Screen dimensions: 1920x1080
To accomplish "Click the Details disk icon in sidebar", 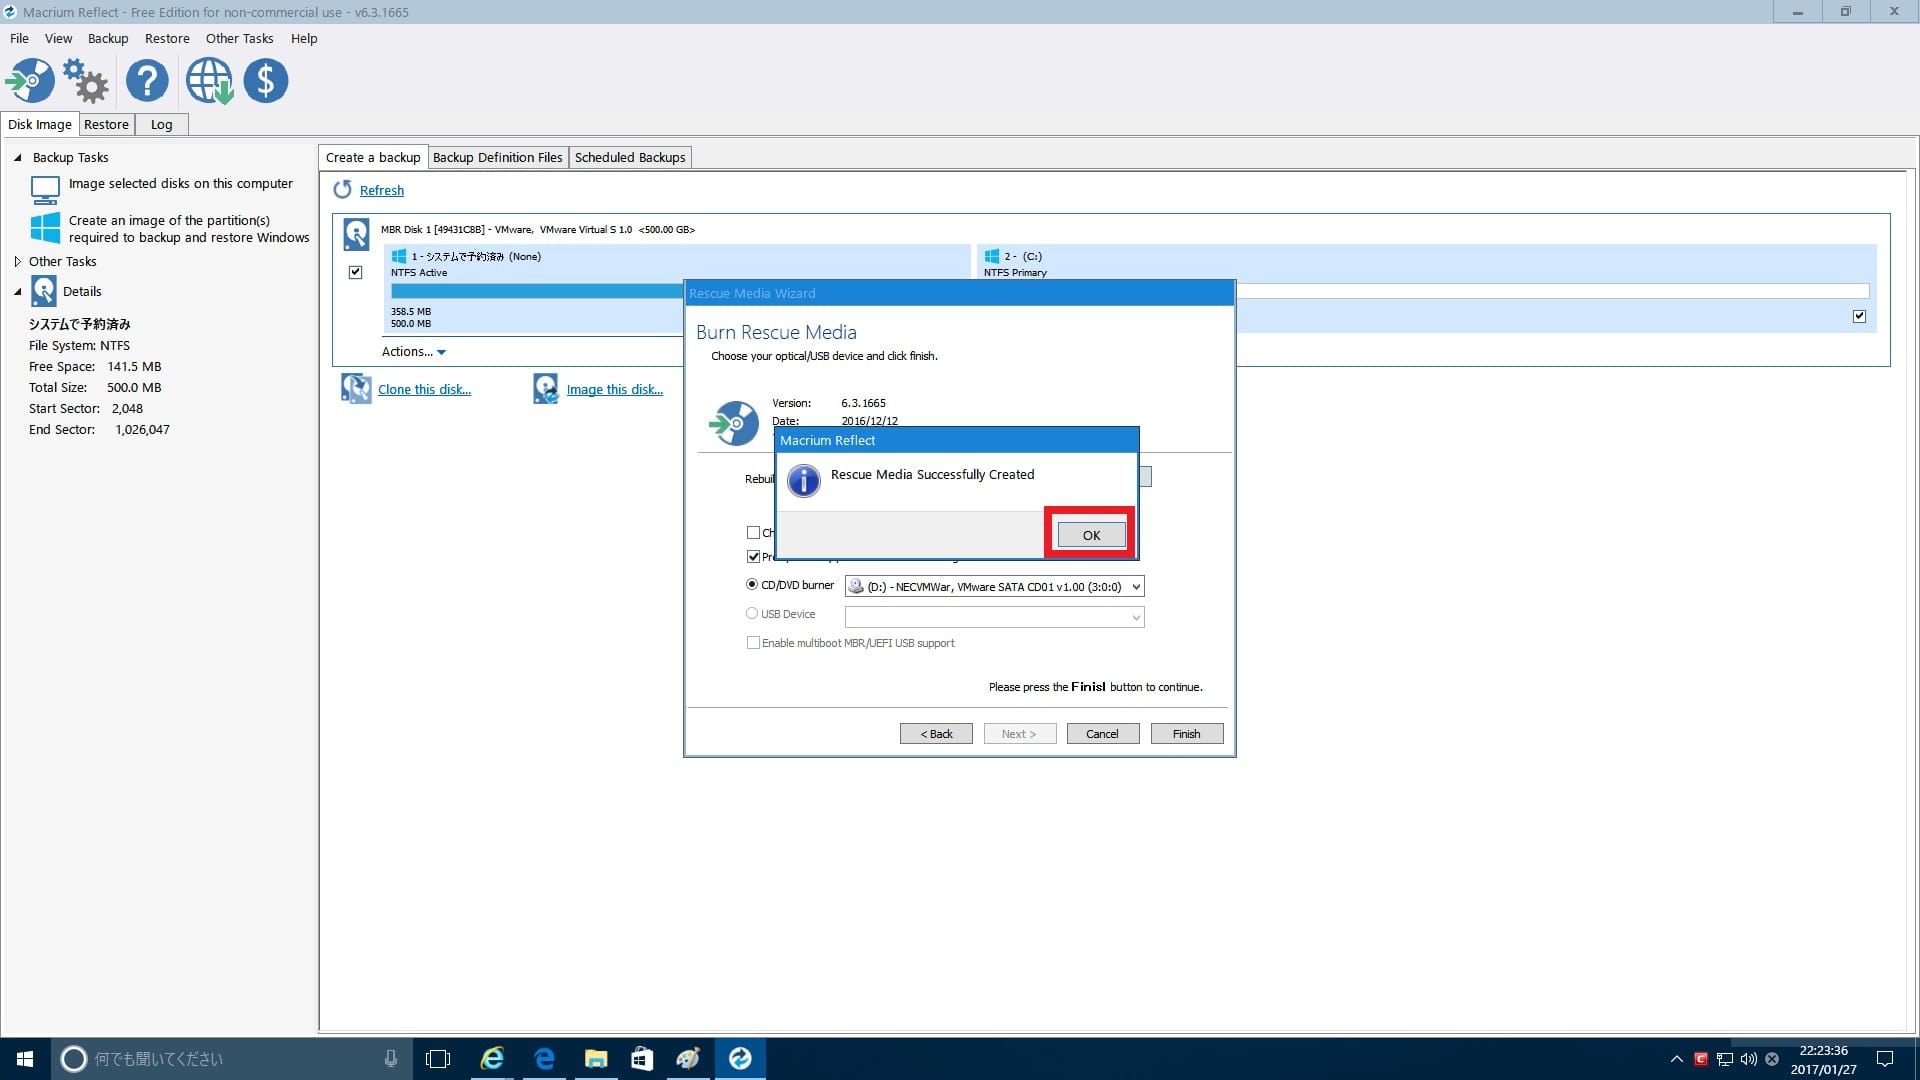I will click(x=44, y=291).
